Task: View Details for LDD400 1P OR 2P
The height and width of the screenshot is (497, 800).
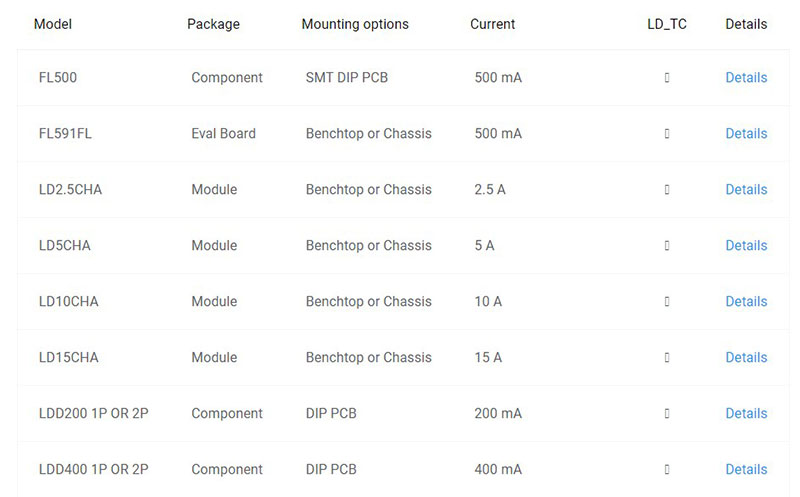Action: tap(746, 469)
